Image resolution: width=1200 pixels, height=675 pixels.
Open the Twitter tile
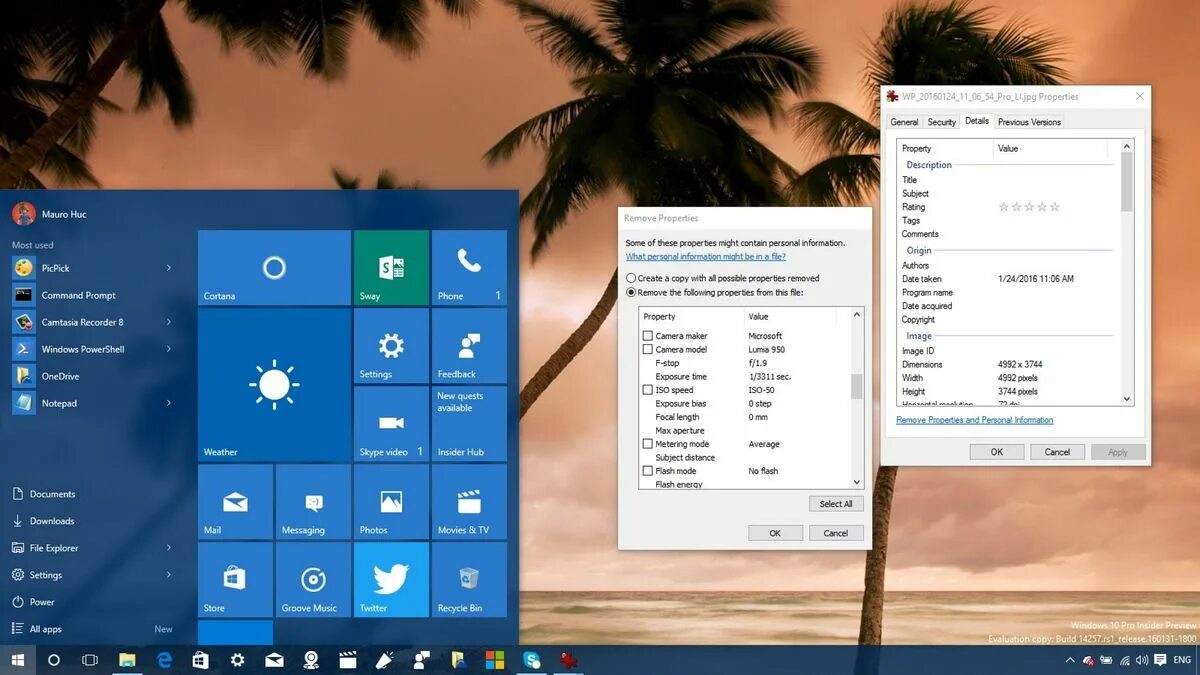[391, 579]
